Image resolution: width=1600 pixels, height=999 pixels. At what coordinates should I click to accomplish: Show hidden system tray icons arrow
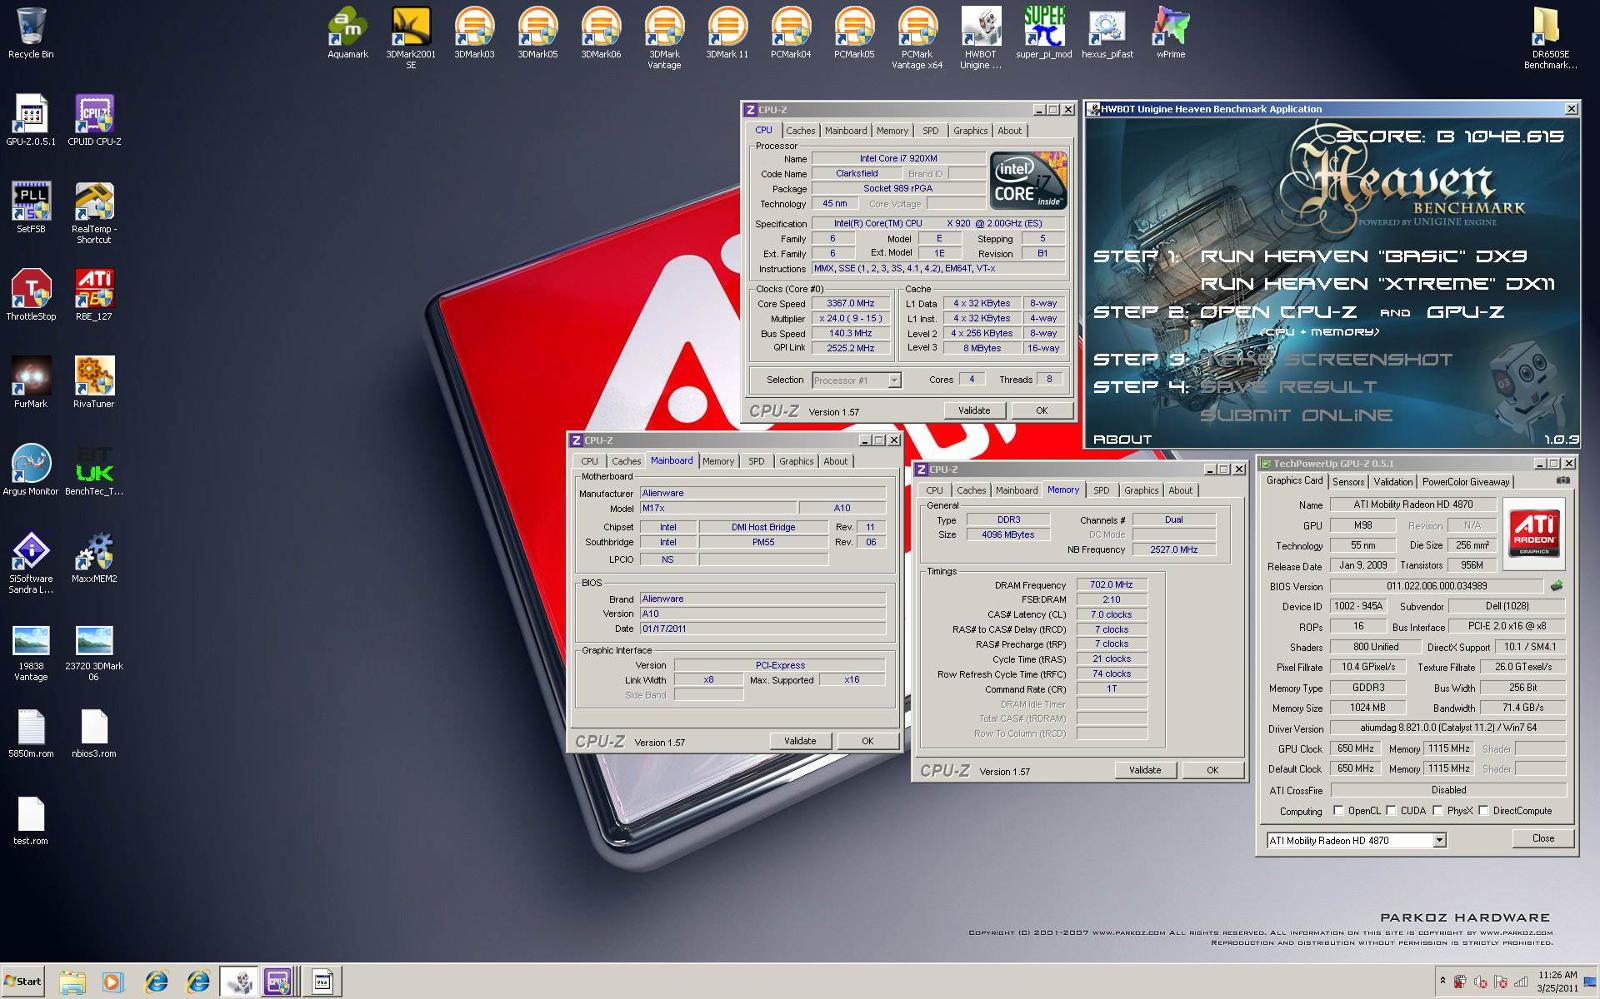point(1442,981)
